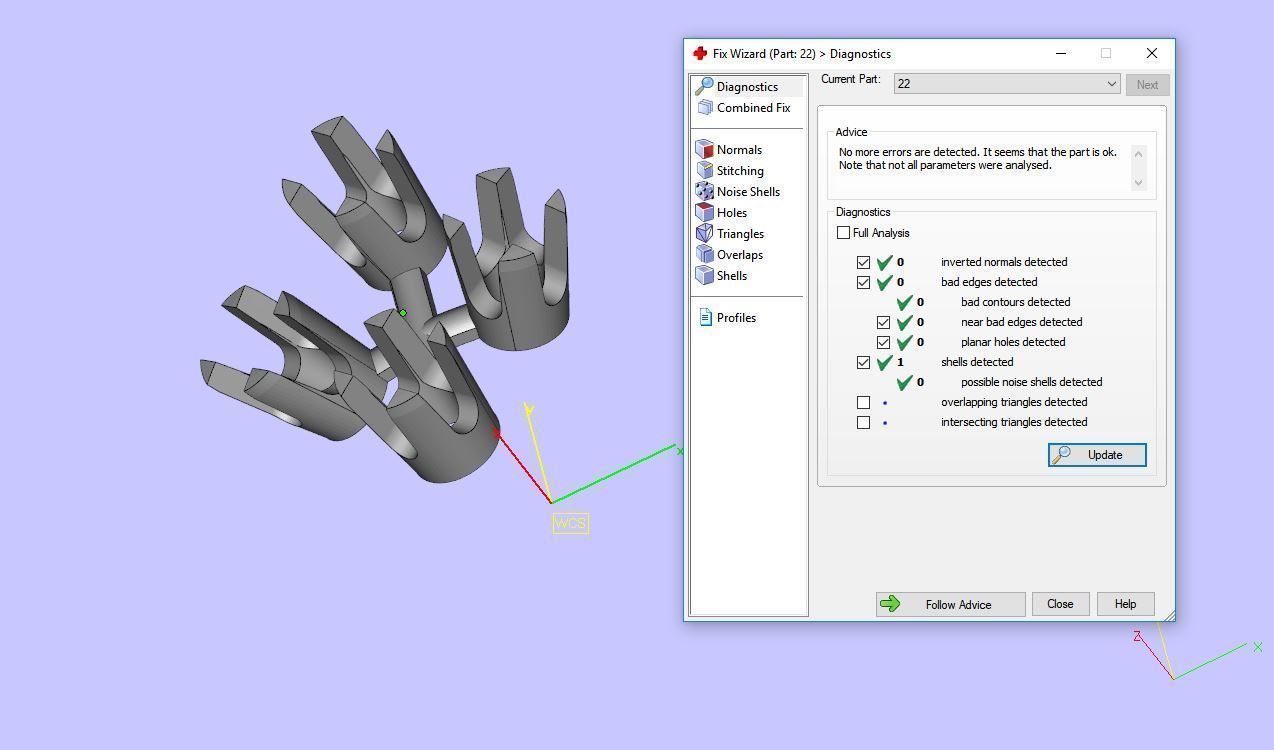The height and width of the screenshot is (750, 1274).
Task: Click the red cross Fix Wizard title icon
Action: (700, 53)
